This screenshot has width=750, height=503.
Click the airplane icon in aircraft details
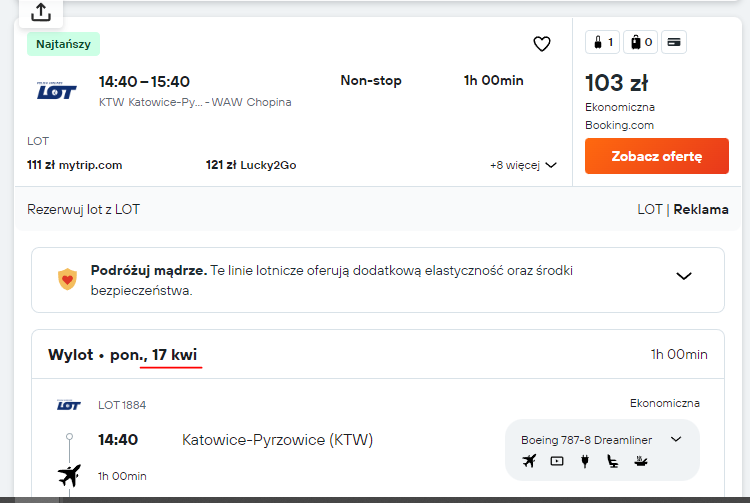coord(529,461)
